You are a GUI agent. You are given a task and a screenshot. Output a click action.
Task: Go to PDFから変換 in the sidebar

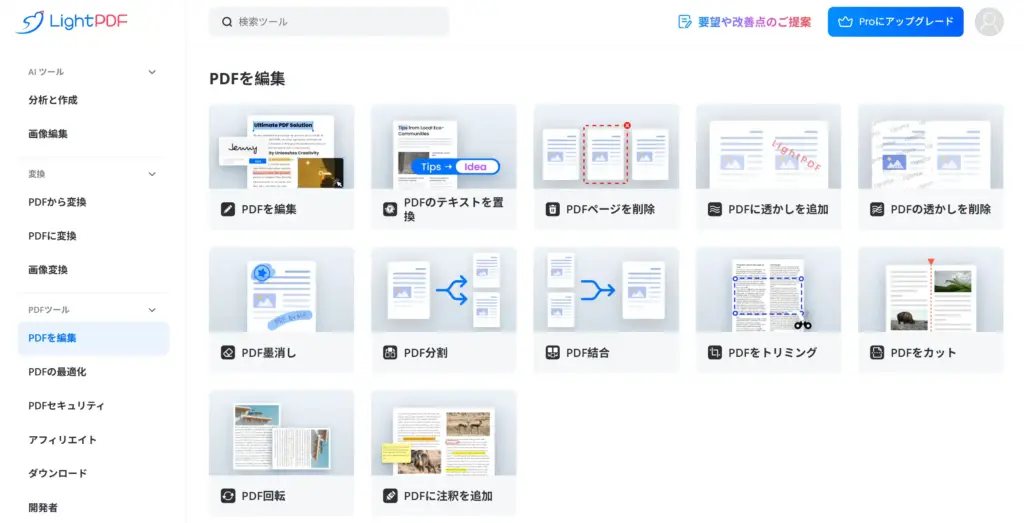coord(57,202)
